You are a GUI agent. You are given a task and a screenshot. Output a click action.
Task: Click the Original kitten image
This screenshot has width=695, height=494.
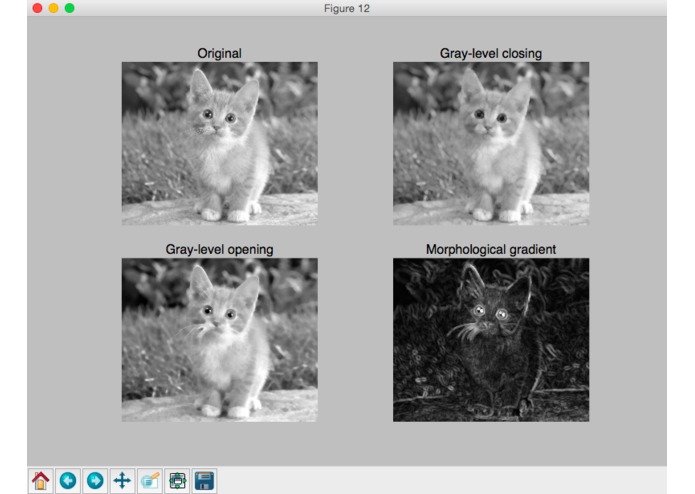(220, 144)
